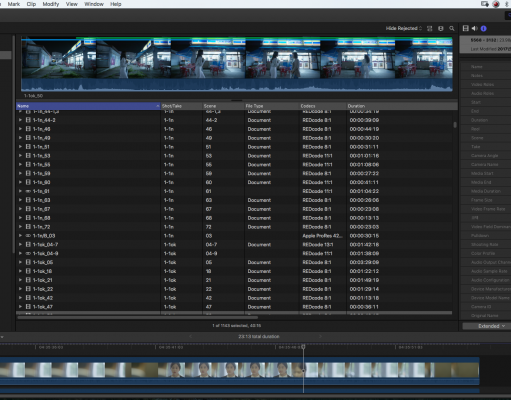This screenshot has width=511, height=400.
Task: Click the REDcode 13:1 codec cell
Action: tap(317, 245)
